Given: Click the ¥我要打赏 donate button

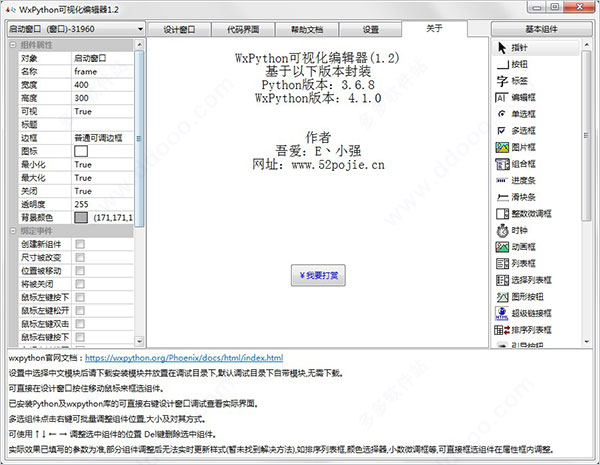Looking at the screenshot, I should tap(318, 275).
